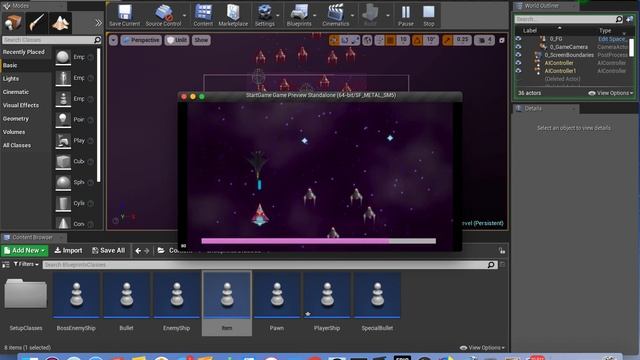Maximize viewport with corner icon
This screenshot has height=360, width=640.
502,40
